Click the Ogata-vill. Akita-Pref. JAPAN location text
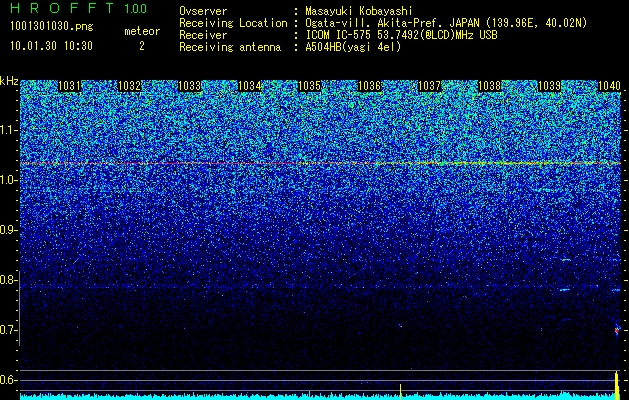629x400 pixels. point(445,23)
